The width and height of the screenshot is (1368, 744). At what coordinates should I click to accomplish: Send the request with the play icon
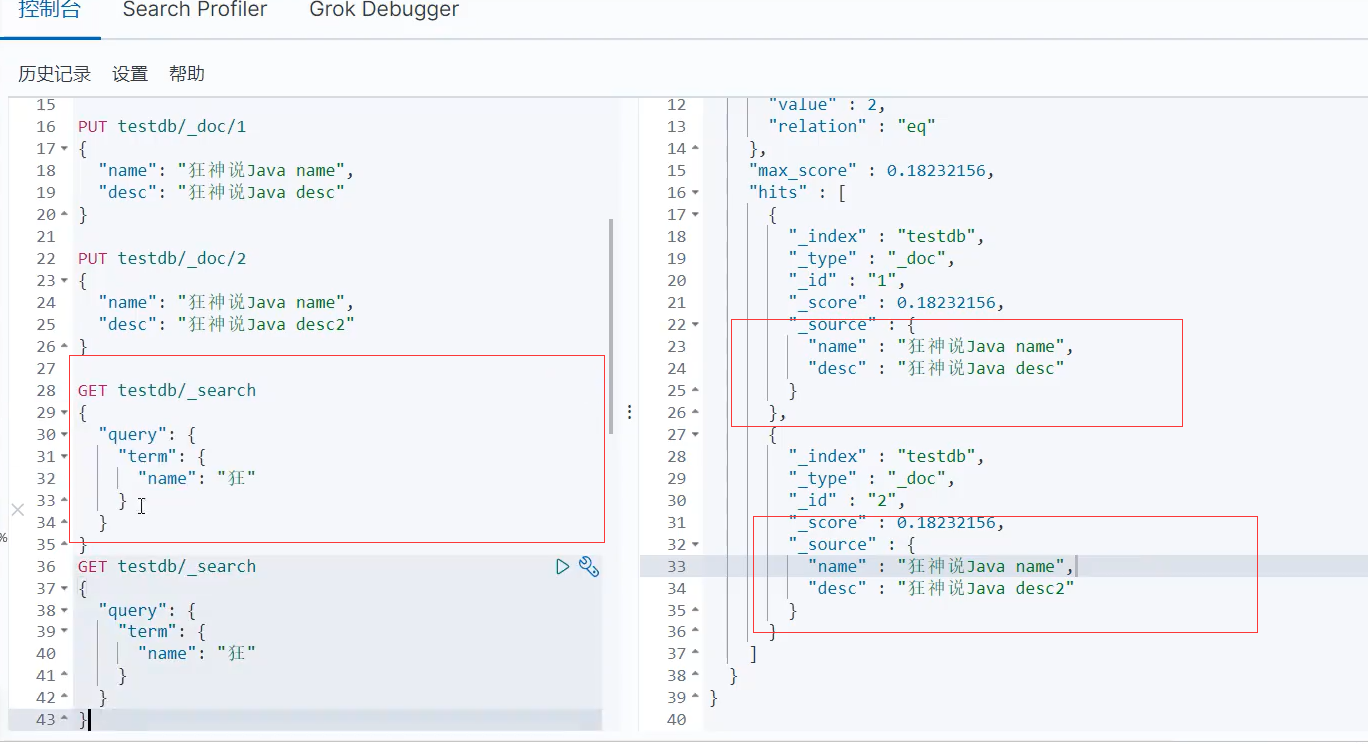(x=562, y=567)
